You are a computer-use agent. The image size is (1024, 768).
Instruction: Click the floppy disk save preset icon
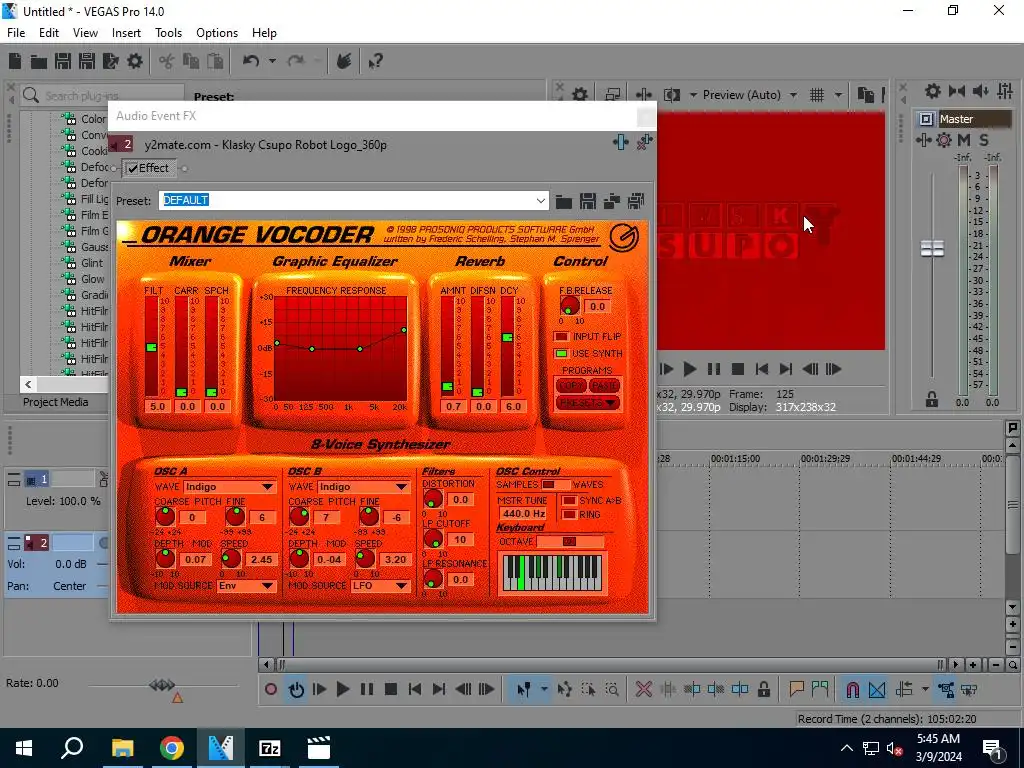588,201
